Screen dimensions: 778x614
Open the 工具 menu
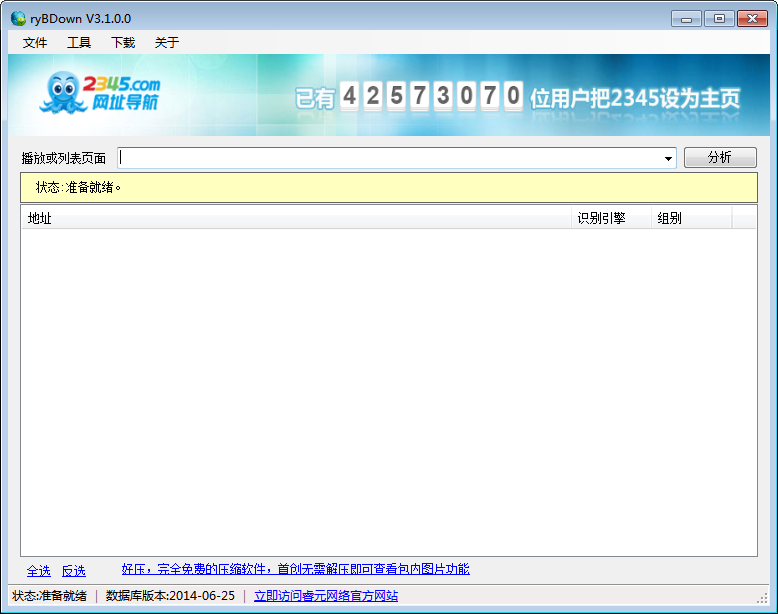coord(79,43)
